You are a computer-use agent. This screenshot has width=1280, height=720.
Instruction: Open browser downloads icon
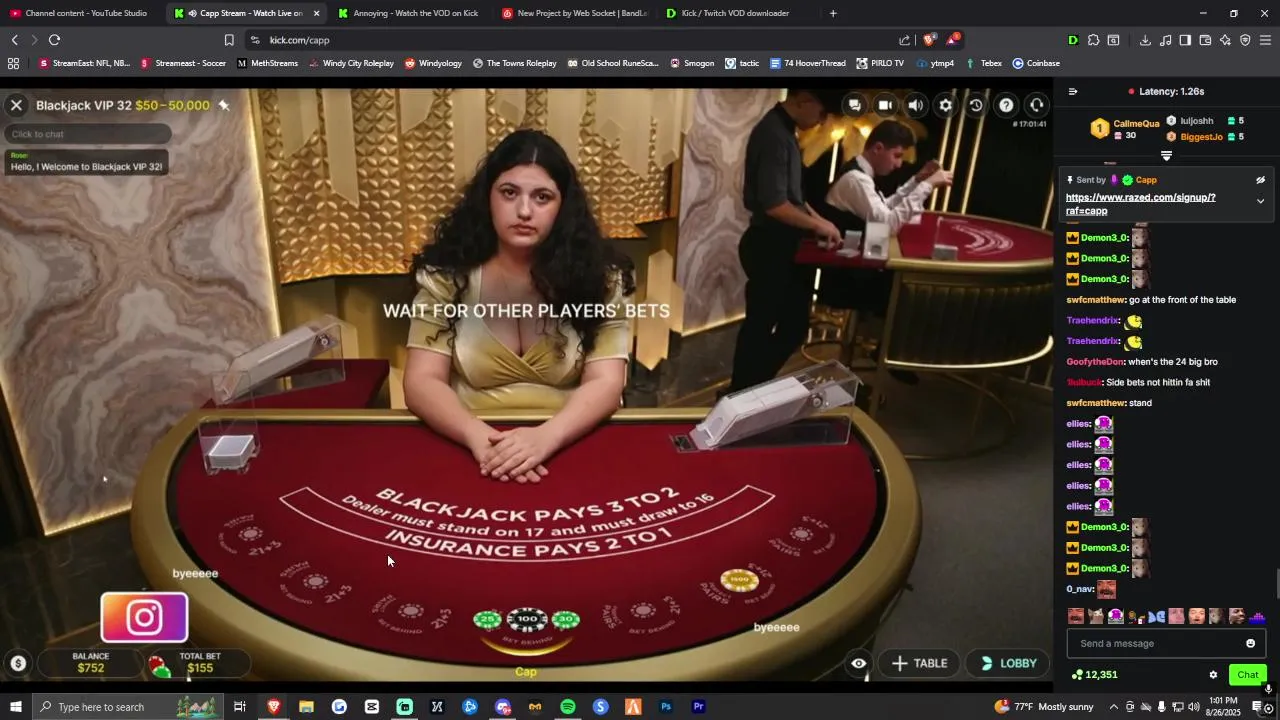1145,40
